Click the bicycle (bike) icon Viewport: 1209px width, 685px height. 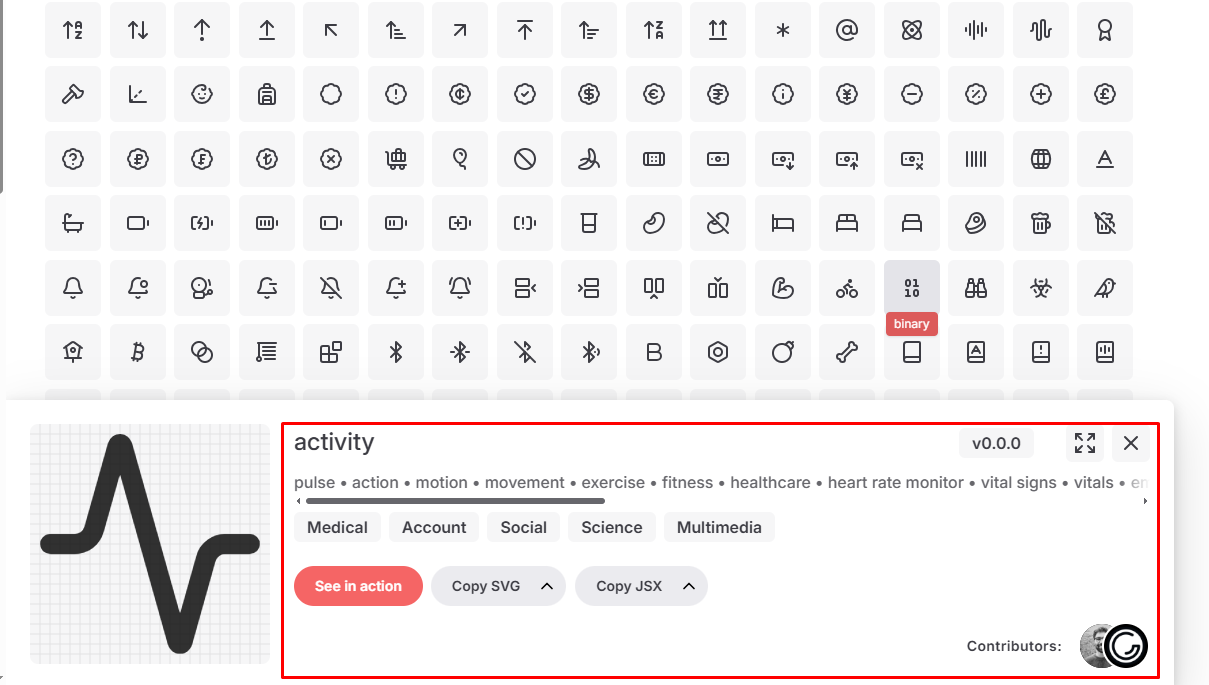(847, 288)
